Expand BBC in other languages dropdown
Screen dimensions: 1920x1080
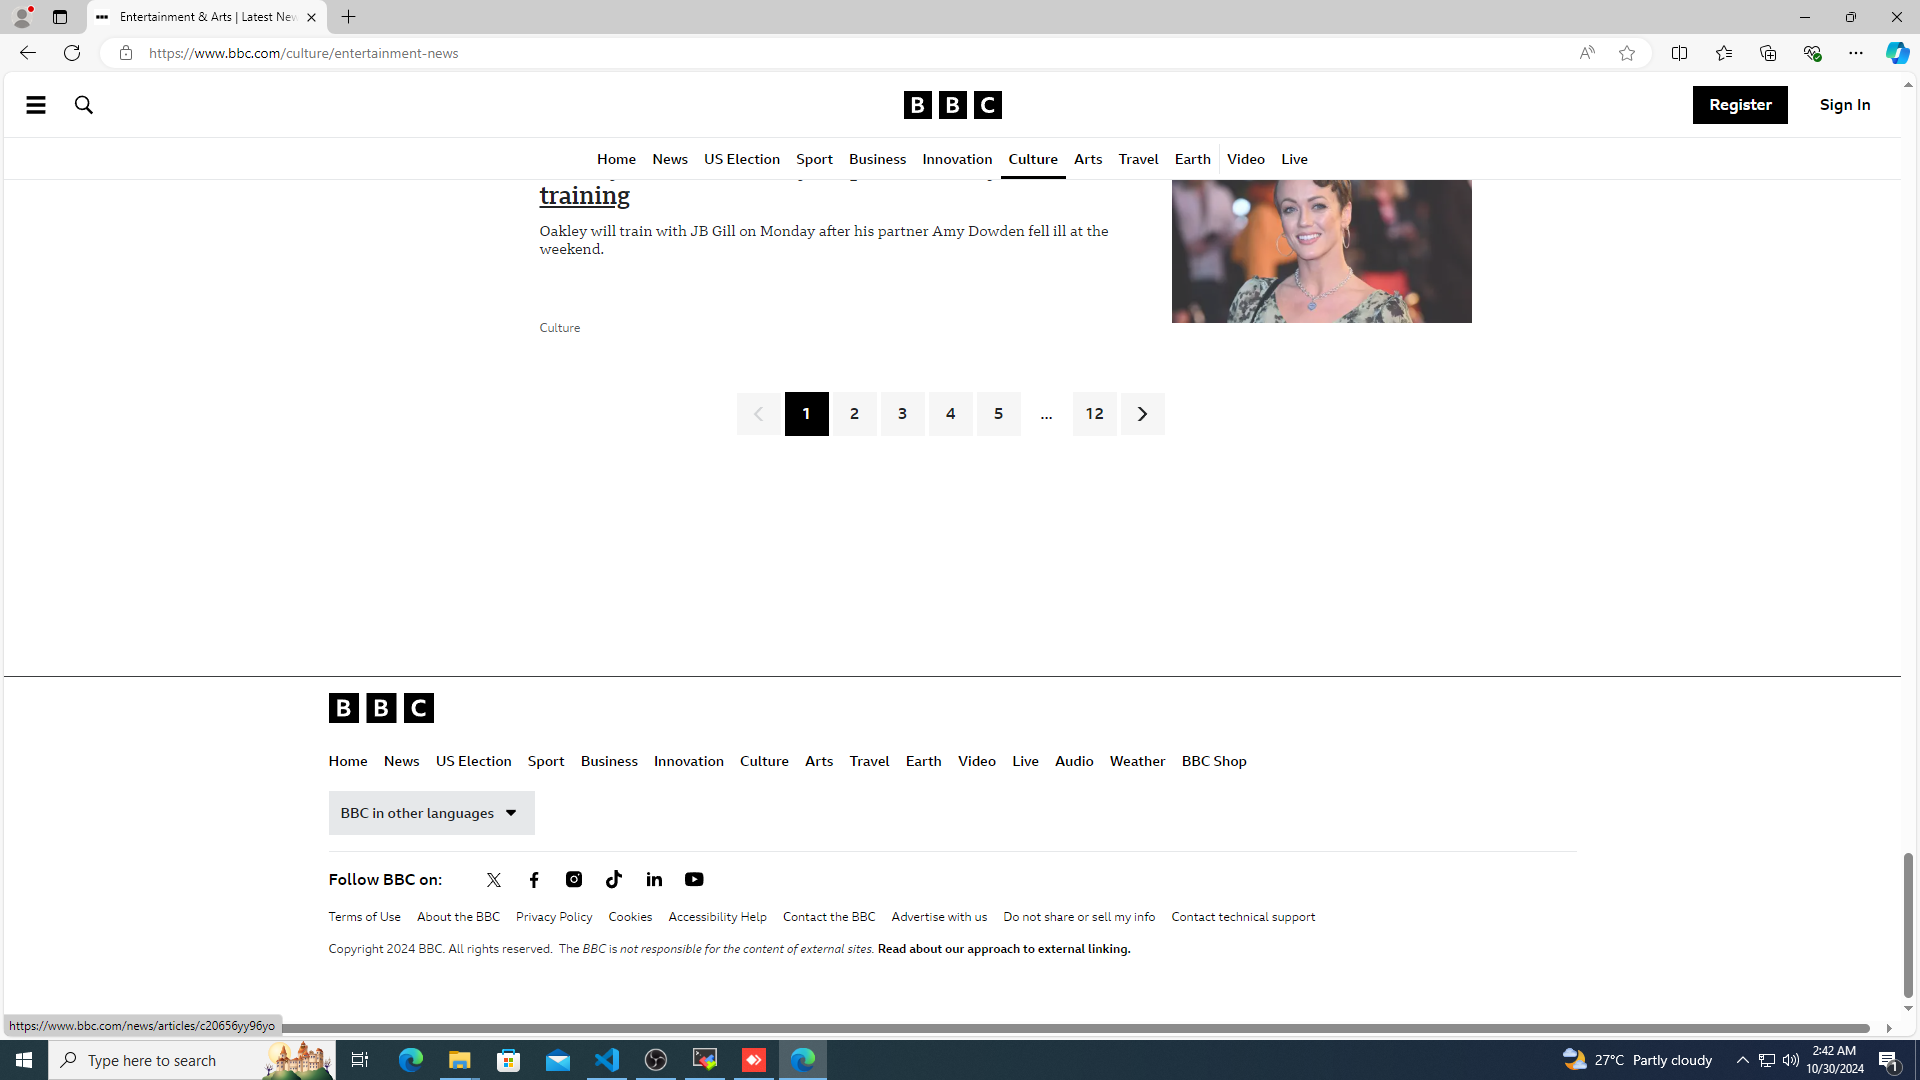pyautogui.click(x=431, y=813)
